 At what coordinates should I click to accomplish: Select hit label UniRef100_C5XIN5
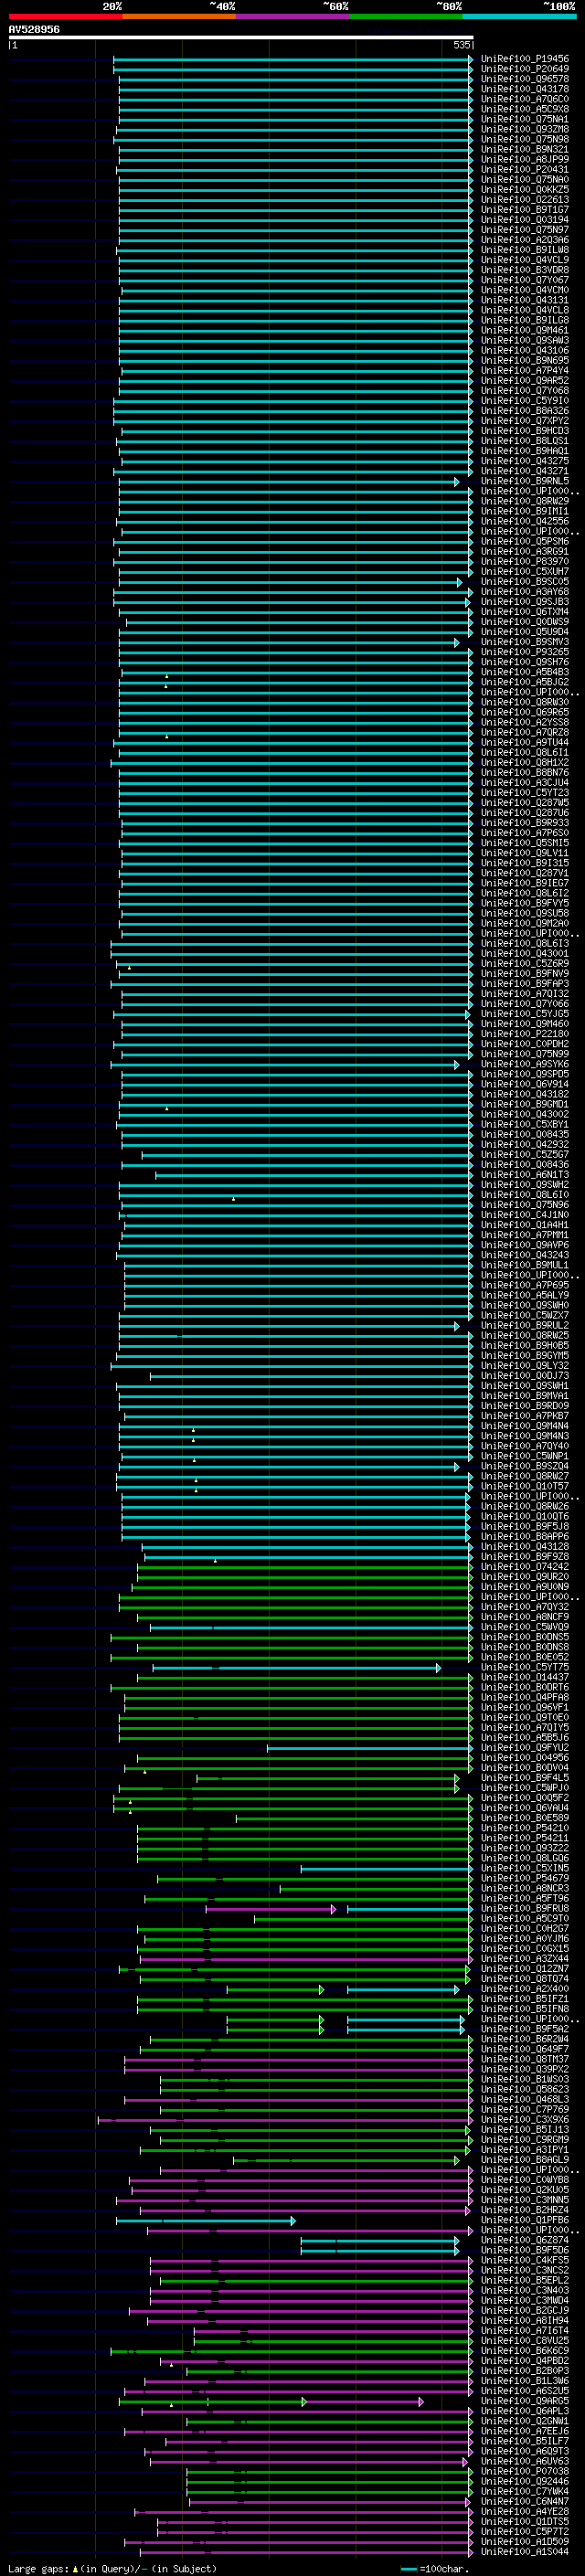tap(525, 1869)
